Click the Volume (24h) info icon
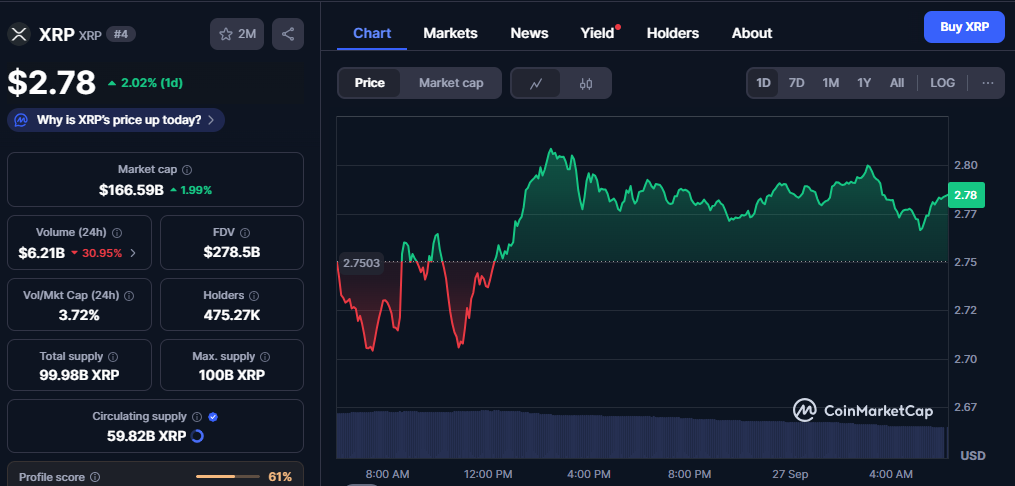Screen dimensions: 1015x486 (117, 233)
